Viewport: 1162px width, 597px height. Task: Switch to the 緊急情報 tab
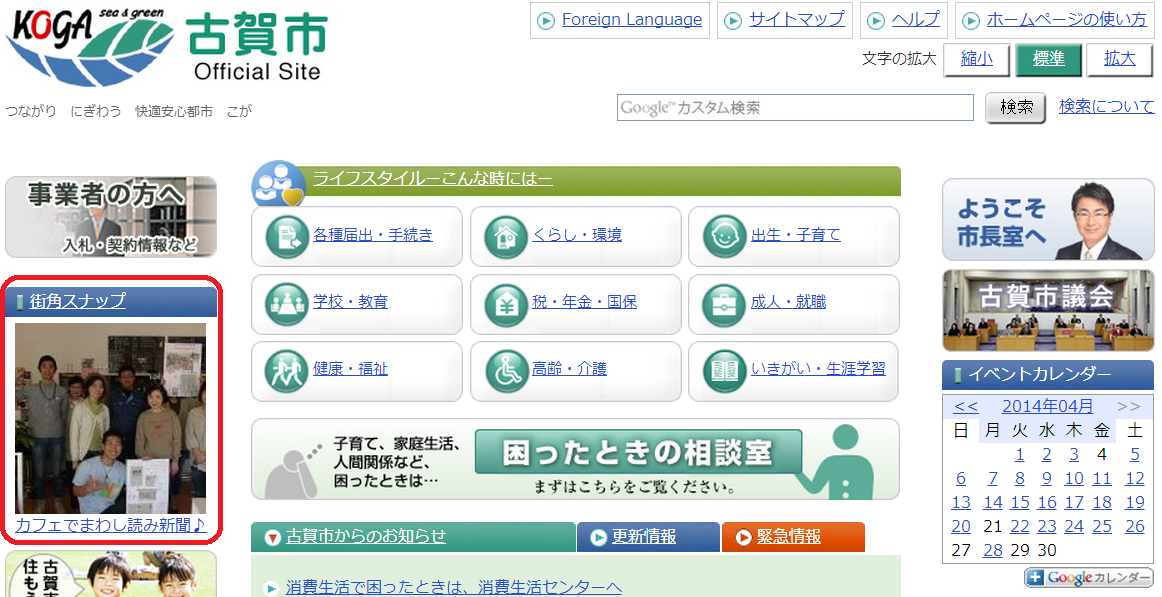click(x=792, y=537)
